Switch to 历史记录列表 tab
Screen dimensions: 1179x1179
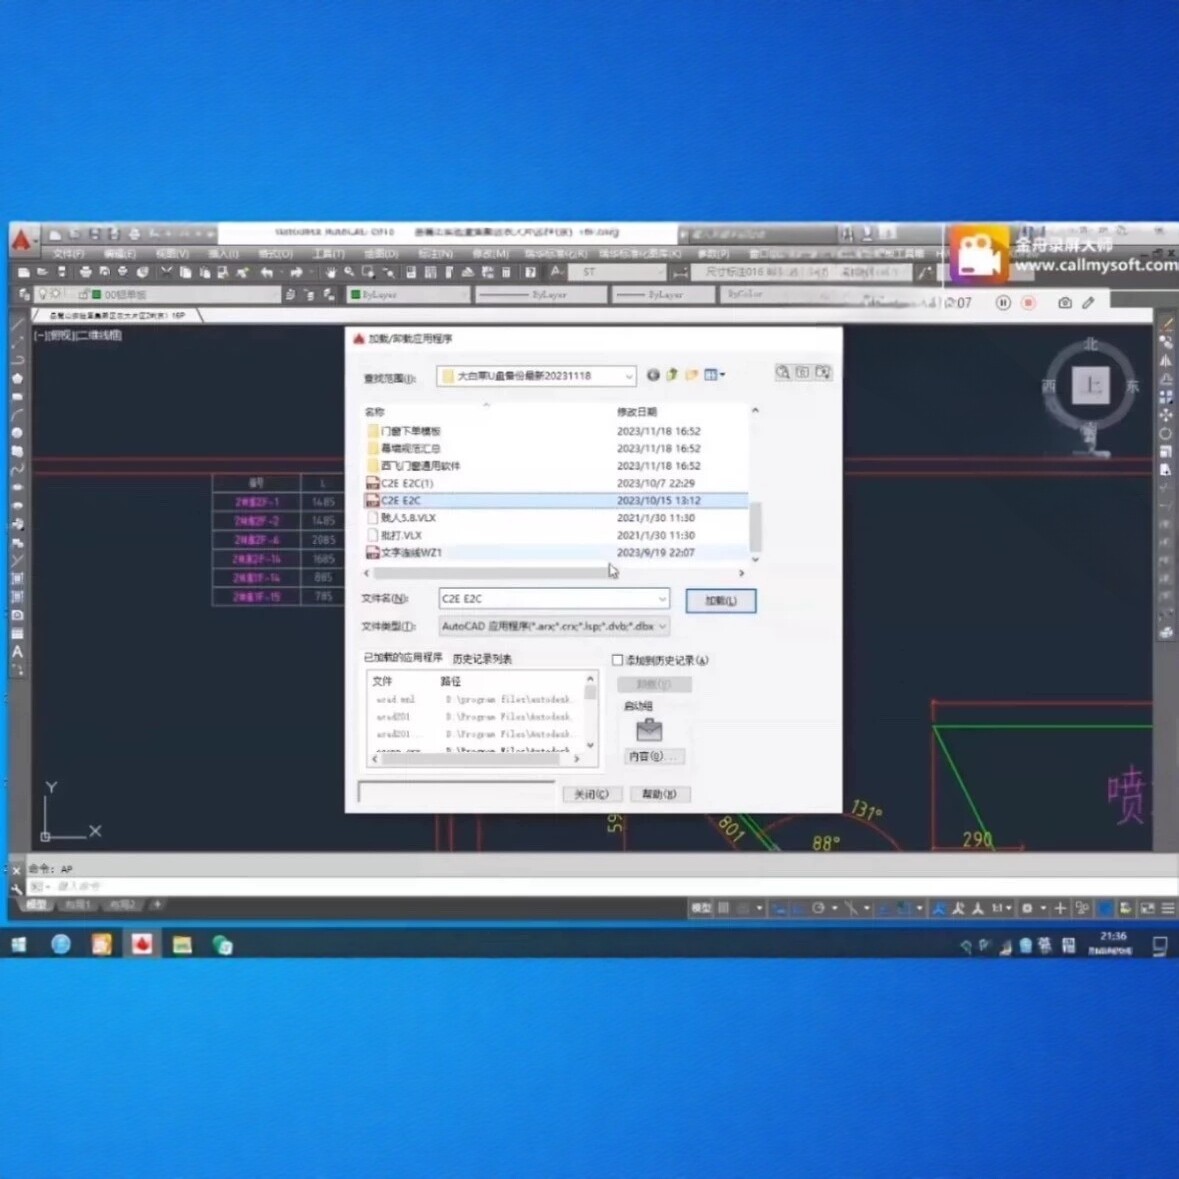click(x=482, y=659)
